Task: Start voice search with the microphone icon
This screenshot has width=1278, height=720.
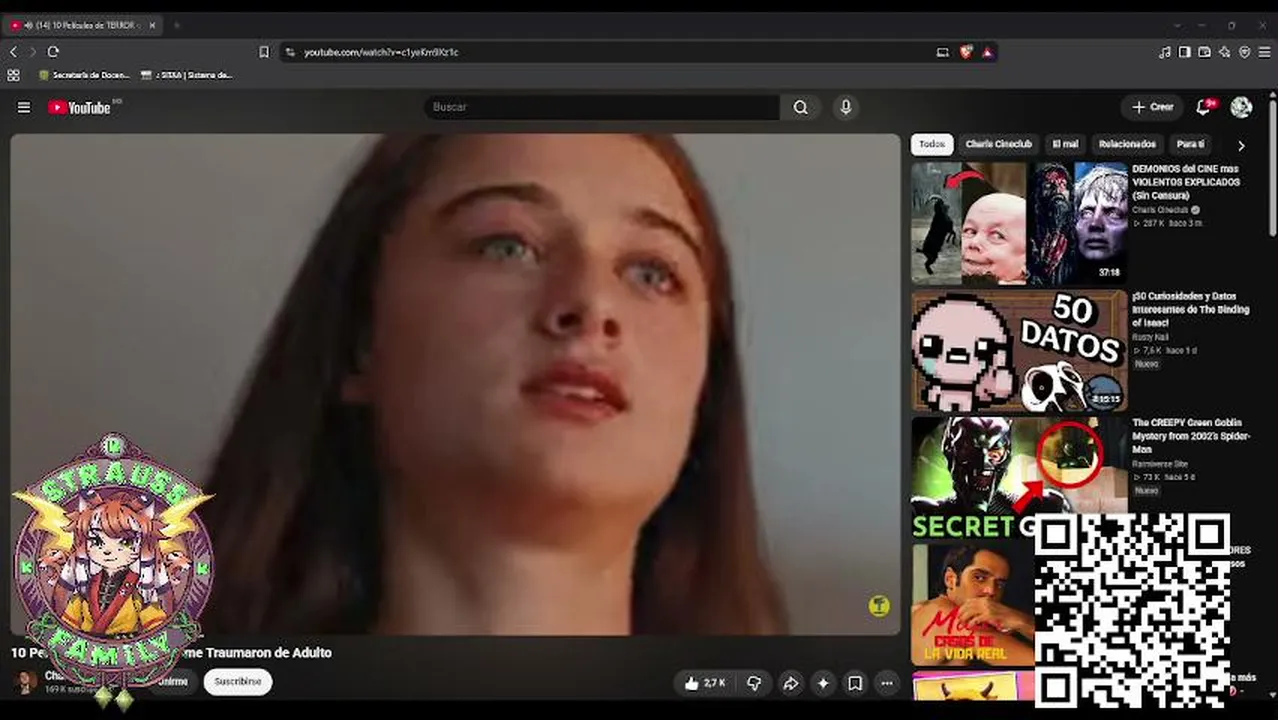Action: click(x=846, y=107)
